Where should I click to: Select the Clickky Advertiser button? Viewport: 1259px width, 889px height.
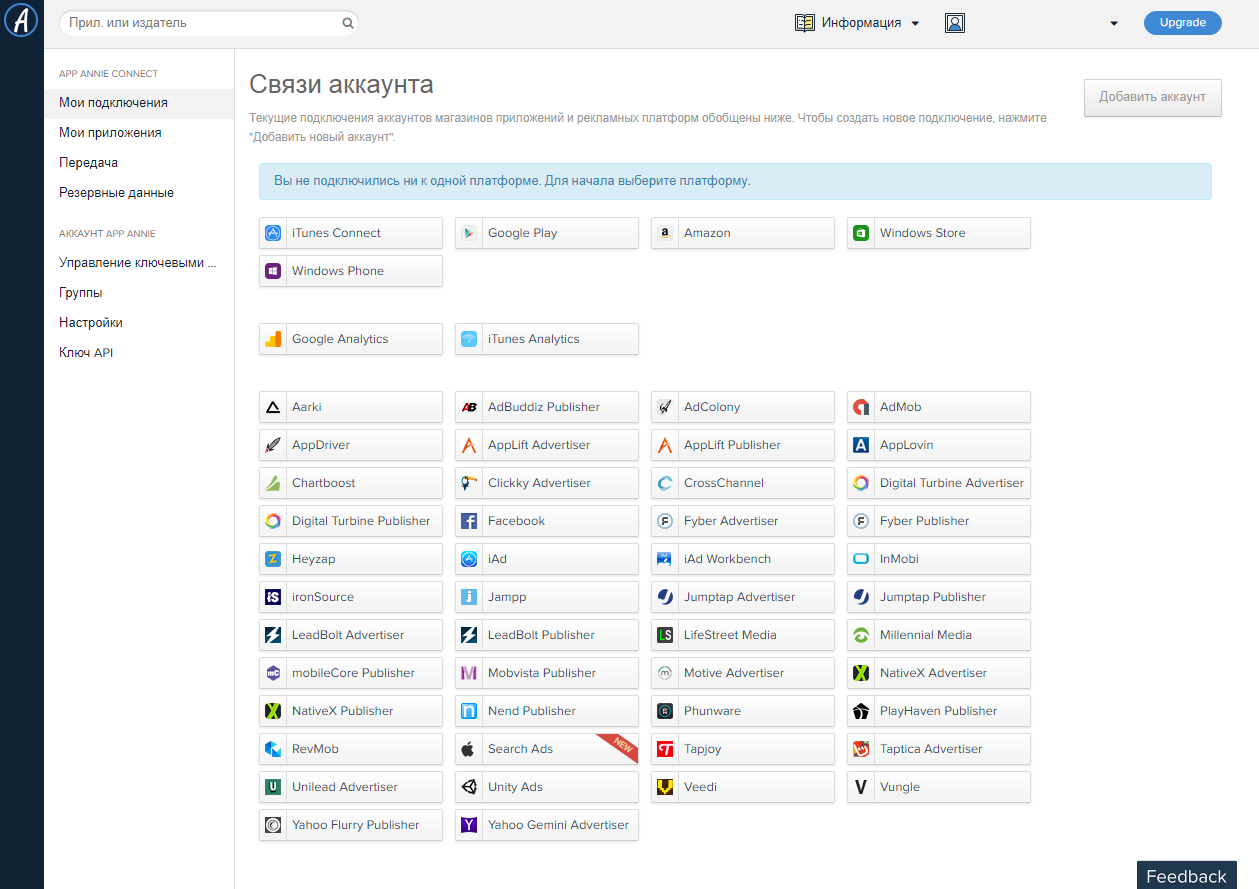point(546,483)
